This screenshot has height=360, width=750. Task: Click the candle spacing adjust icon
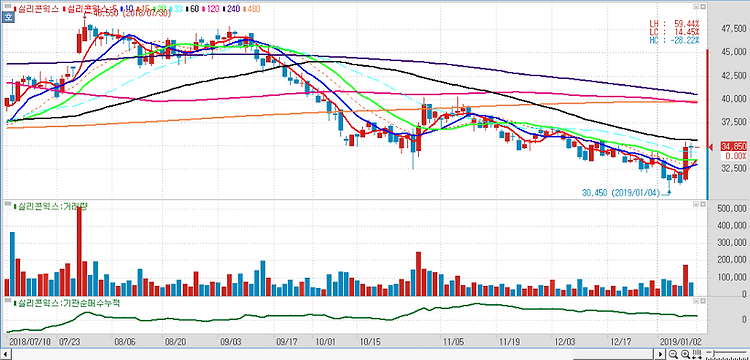click(x=697, y=354)
